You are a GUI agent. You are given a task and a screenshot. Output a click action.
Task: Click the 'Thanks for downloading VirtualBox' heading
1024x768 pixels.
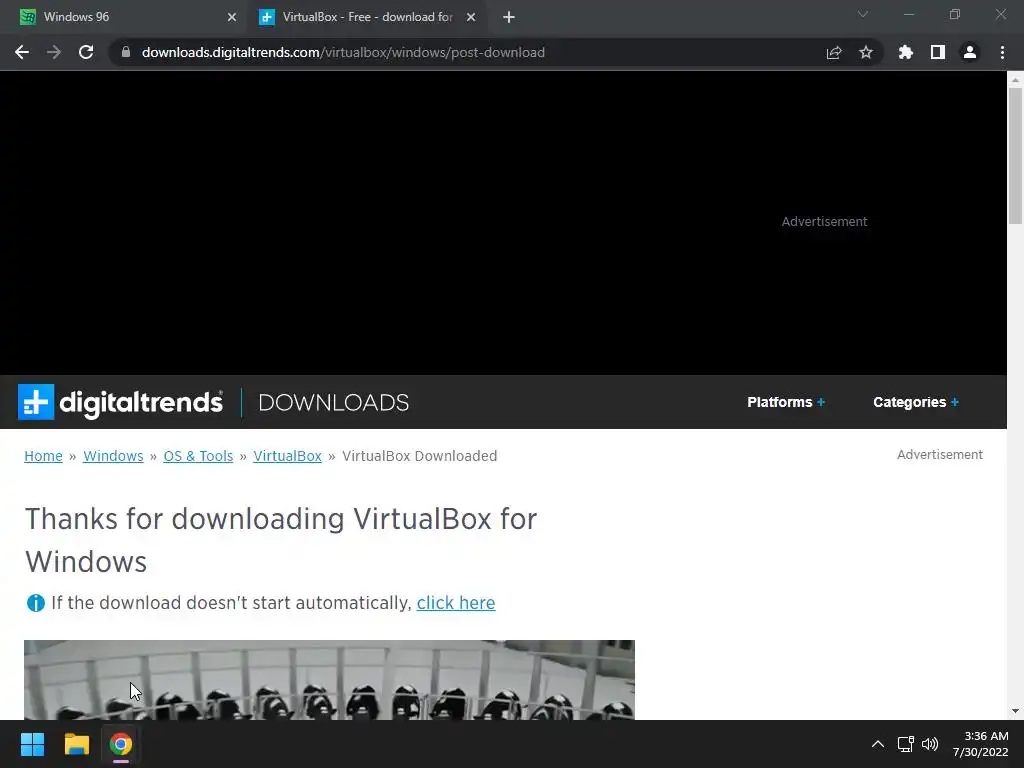281,540
